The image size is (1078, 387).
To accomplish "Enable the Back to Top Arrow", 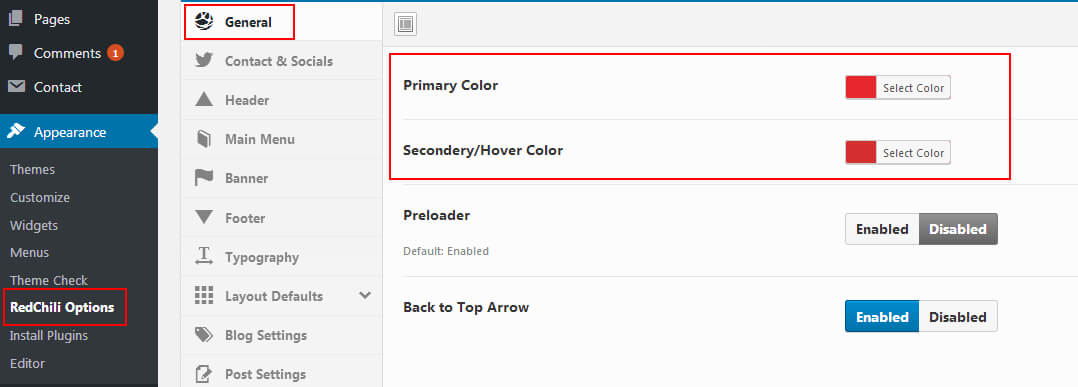I will pos(882,316).
